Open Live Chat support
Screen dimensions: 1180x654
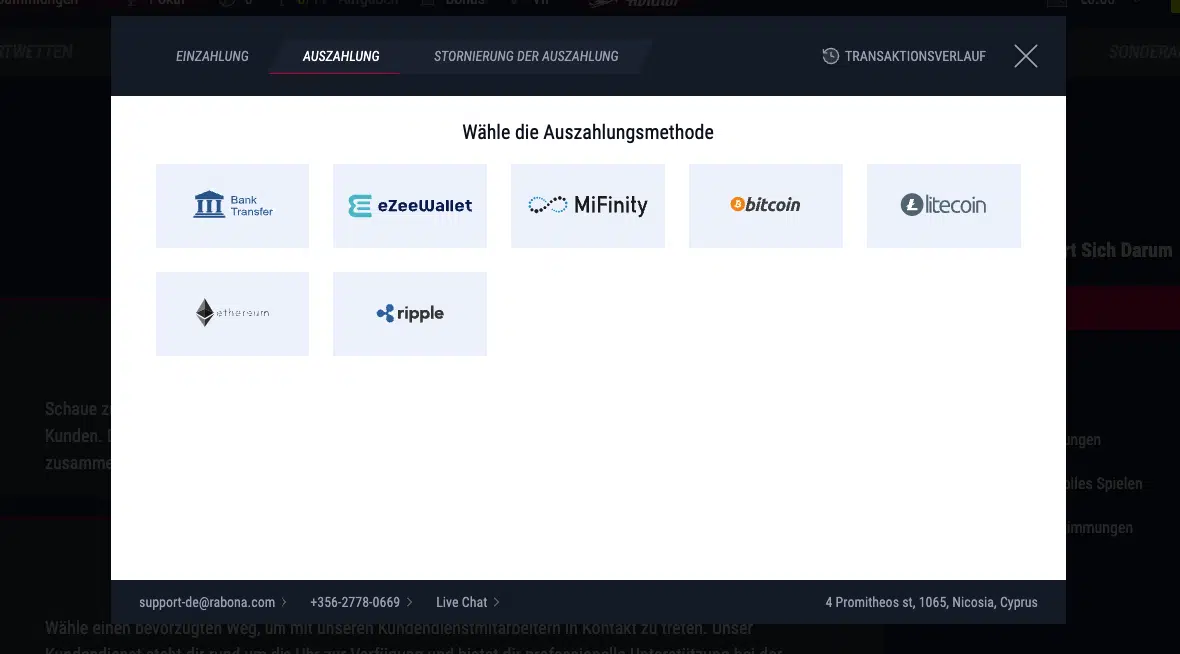pos(467,602)
